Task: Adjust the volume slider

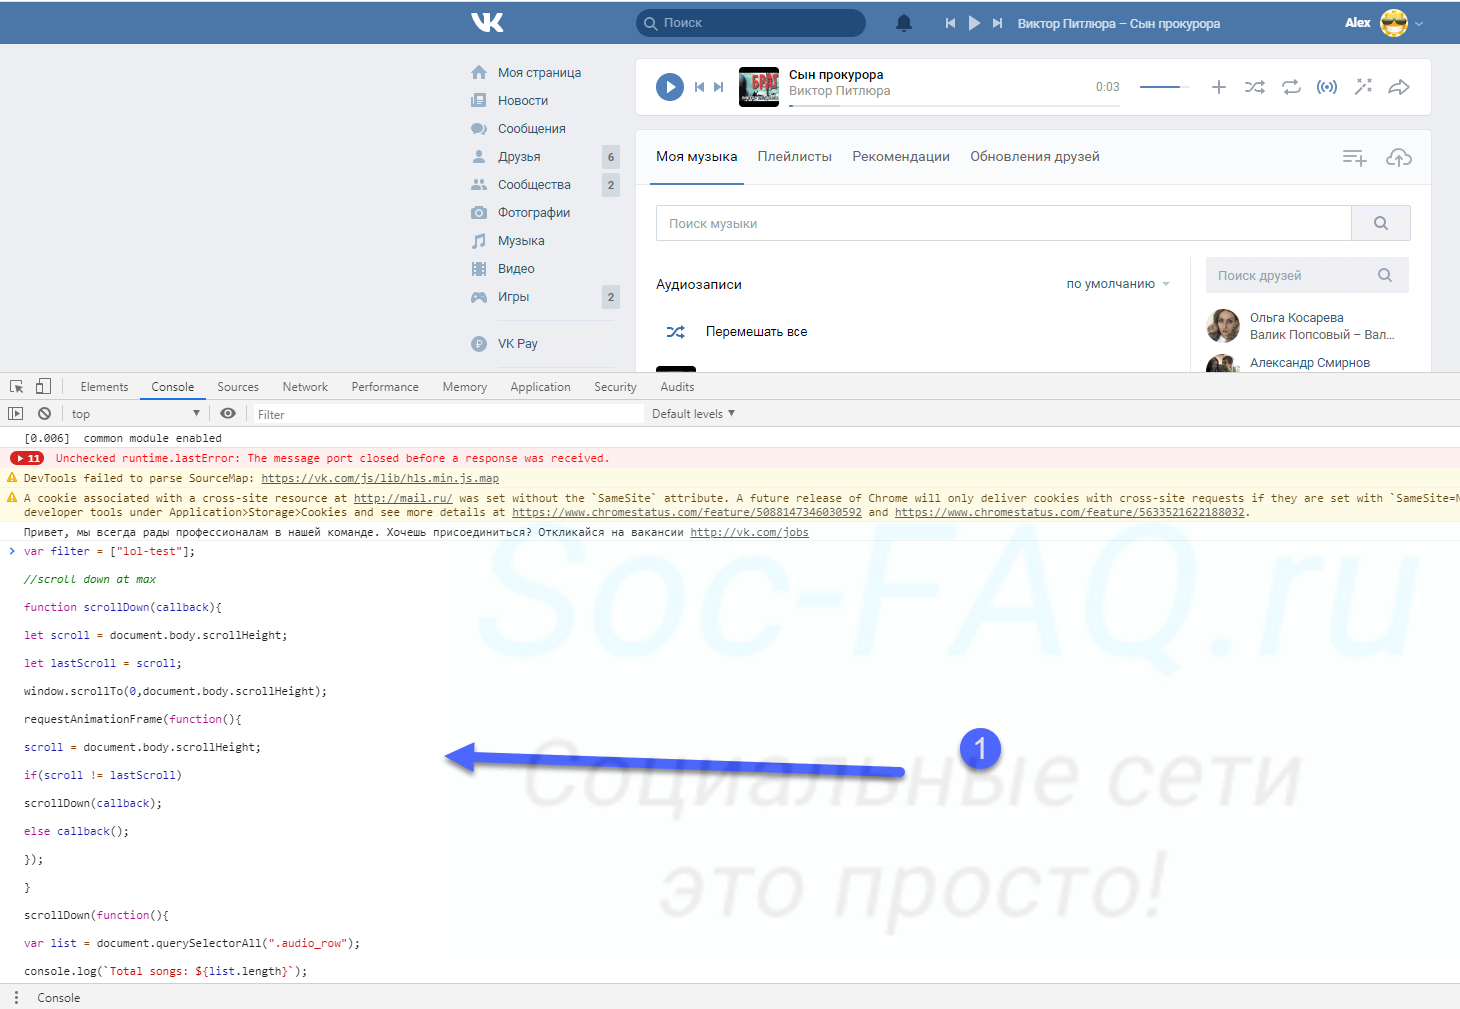Action: tap(1164, 87)
